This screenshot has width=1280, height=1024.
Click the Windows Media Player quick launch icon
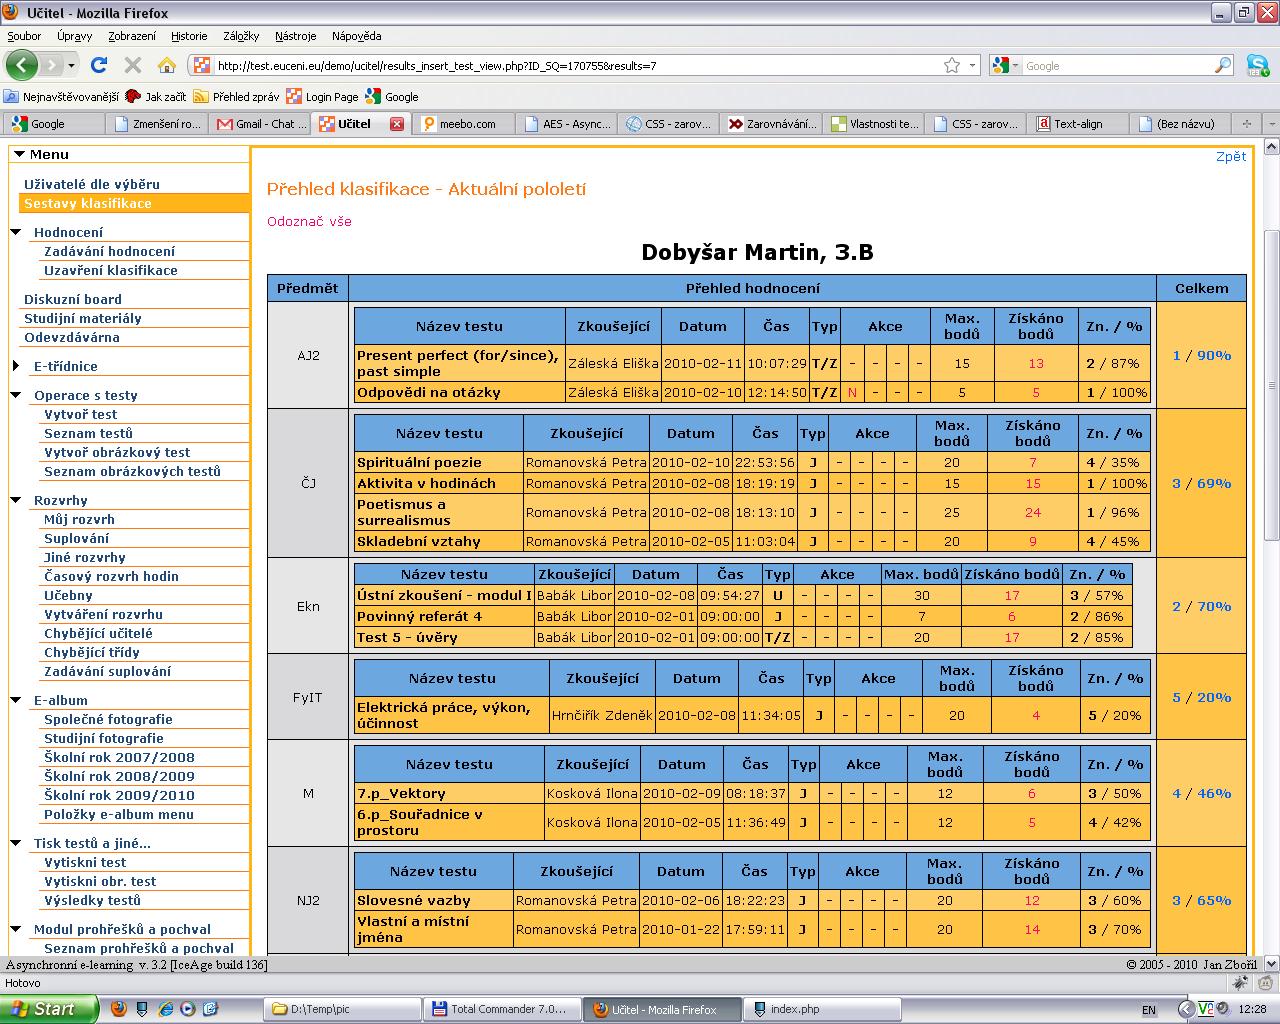[x=187, y=1009]
